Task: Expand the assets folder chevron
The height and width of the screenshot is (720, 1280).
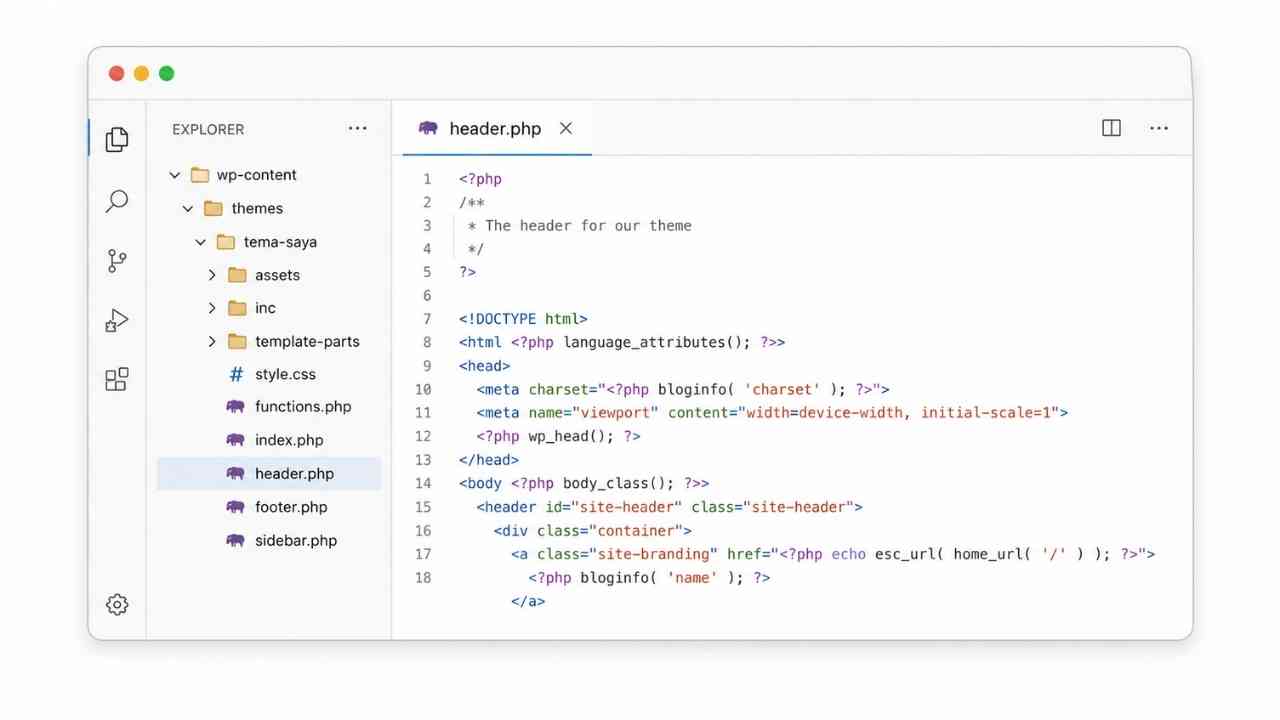Action: 212,275
